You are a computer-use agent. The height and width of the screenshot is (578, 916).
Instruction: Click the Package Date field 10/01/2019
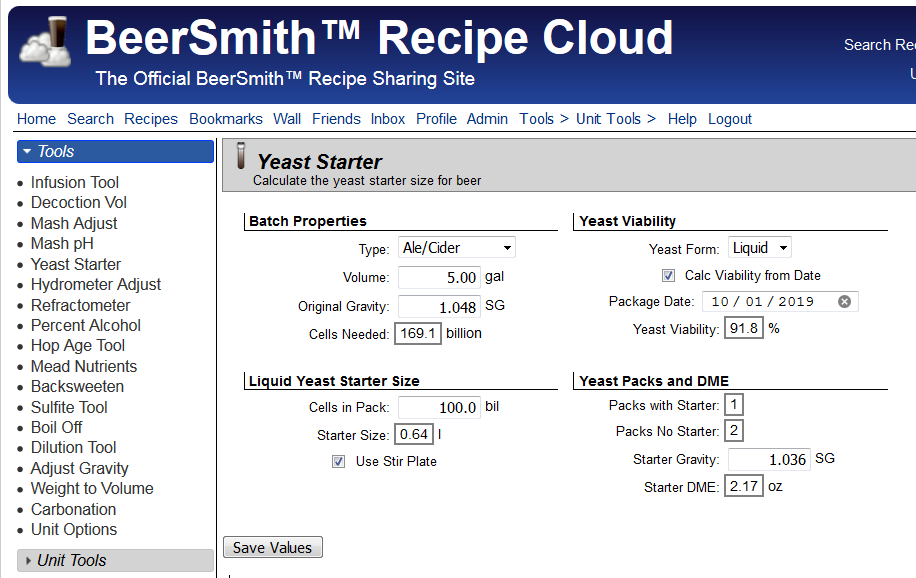780,302
